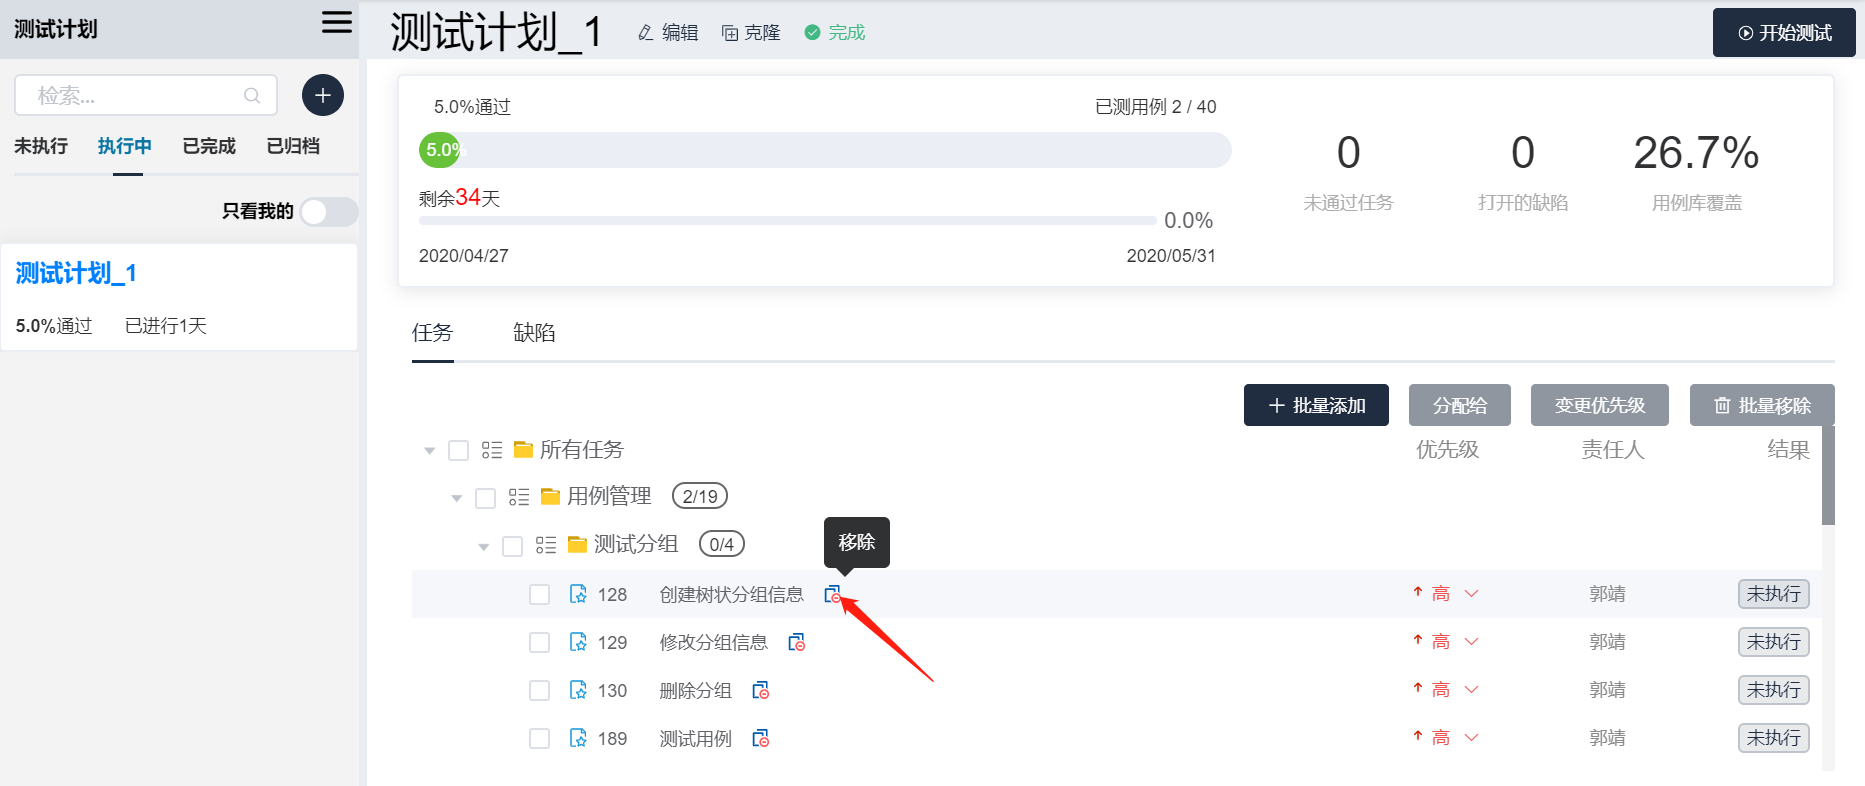This screenshot has height=786, width=1865.
Task: Click task name 修改分组信息
Action: coord(713,643)
